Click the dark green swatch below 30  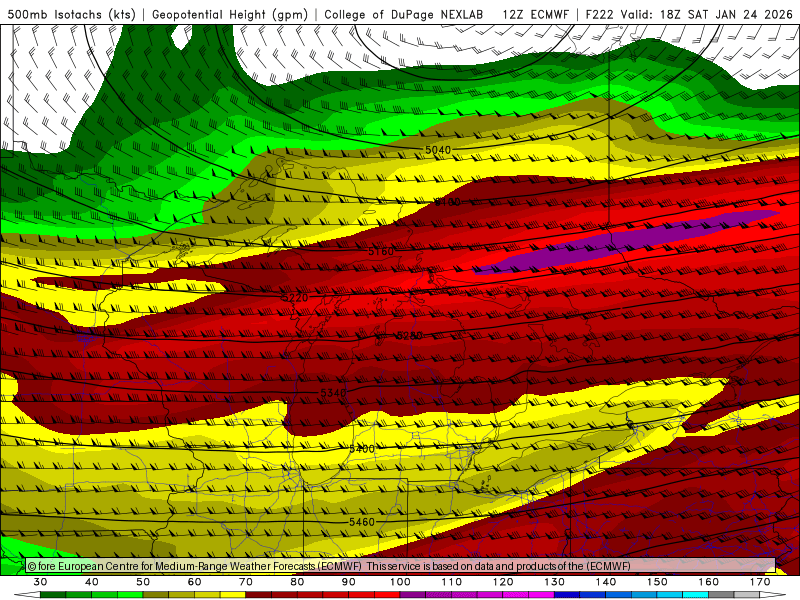[53, 595]
